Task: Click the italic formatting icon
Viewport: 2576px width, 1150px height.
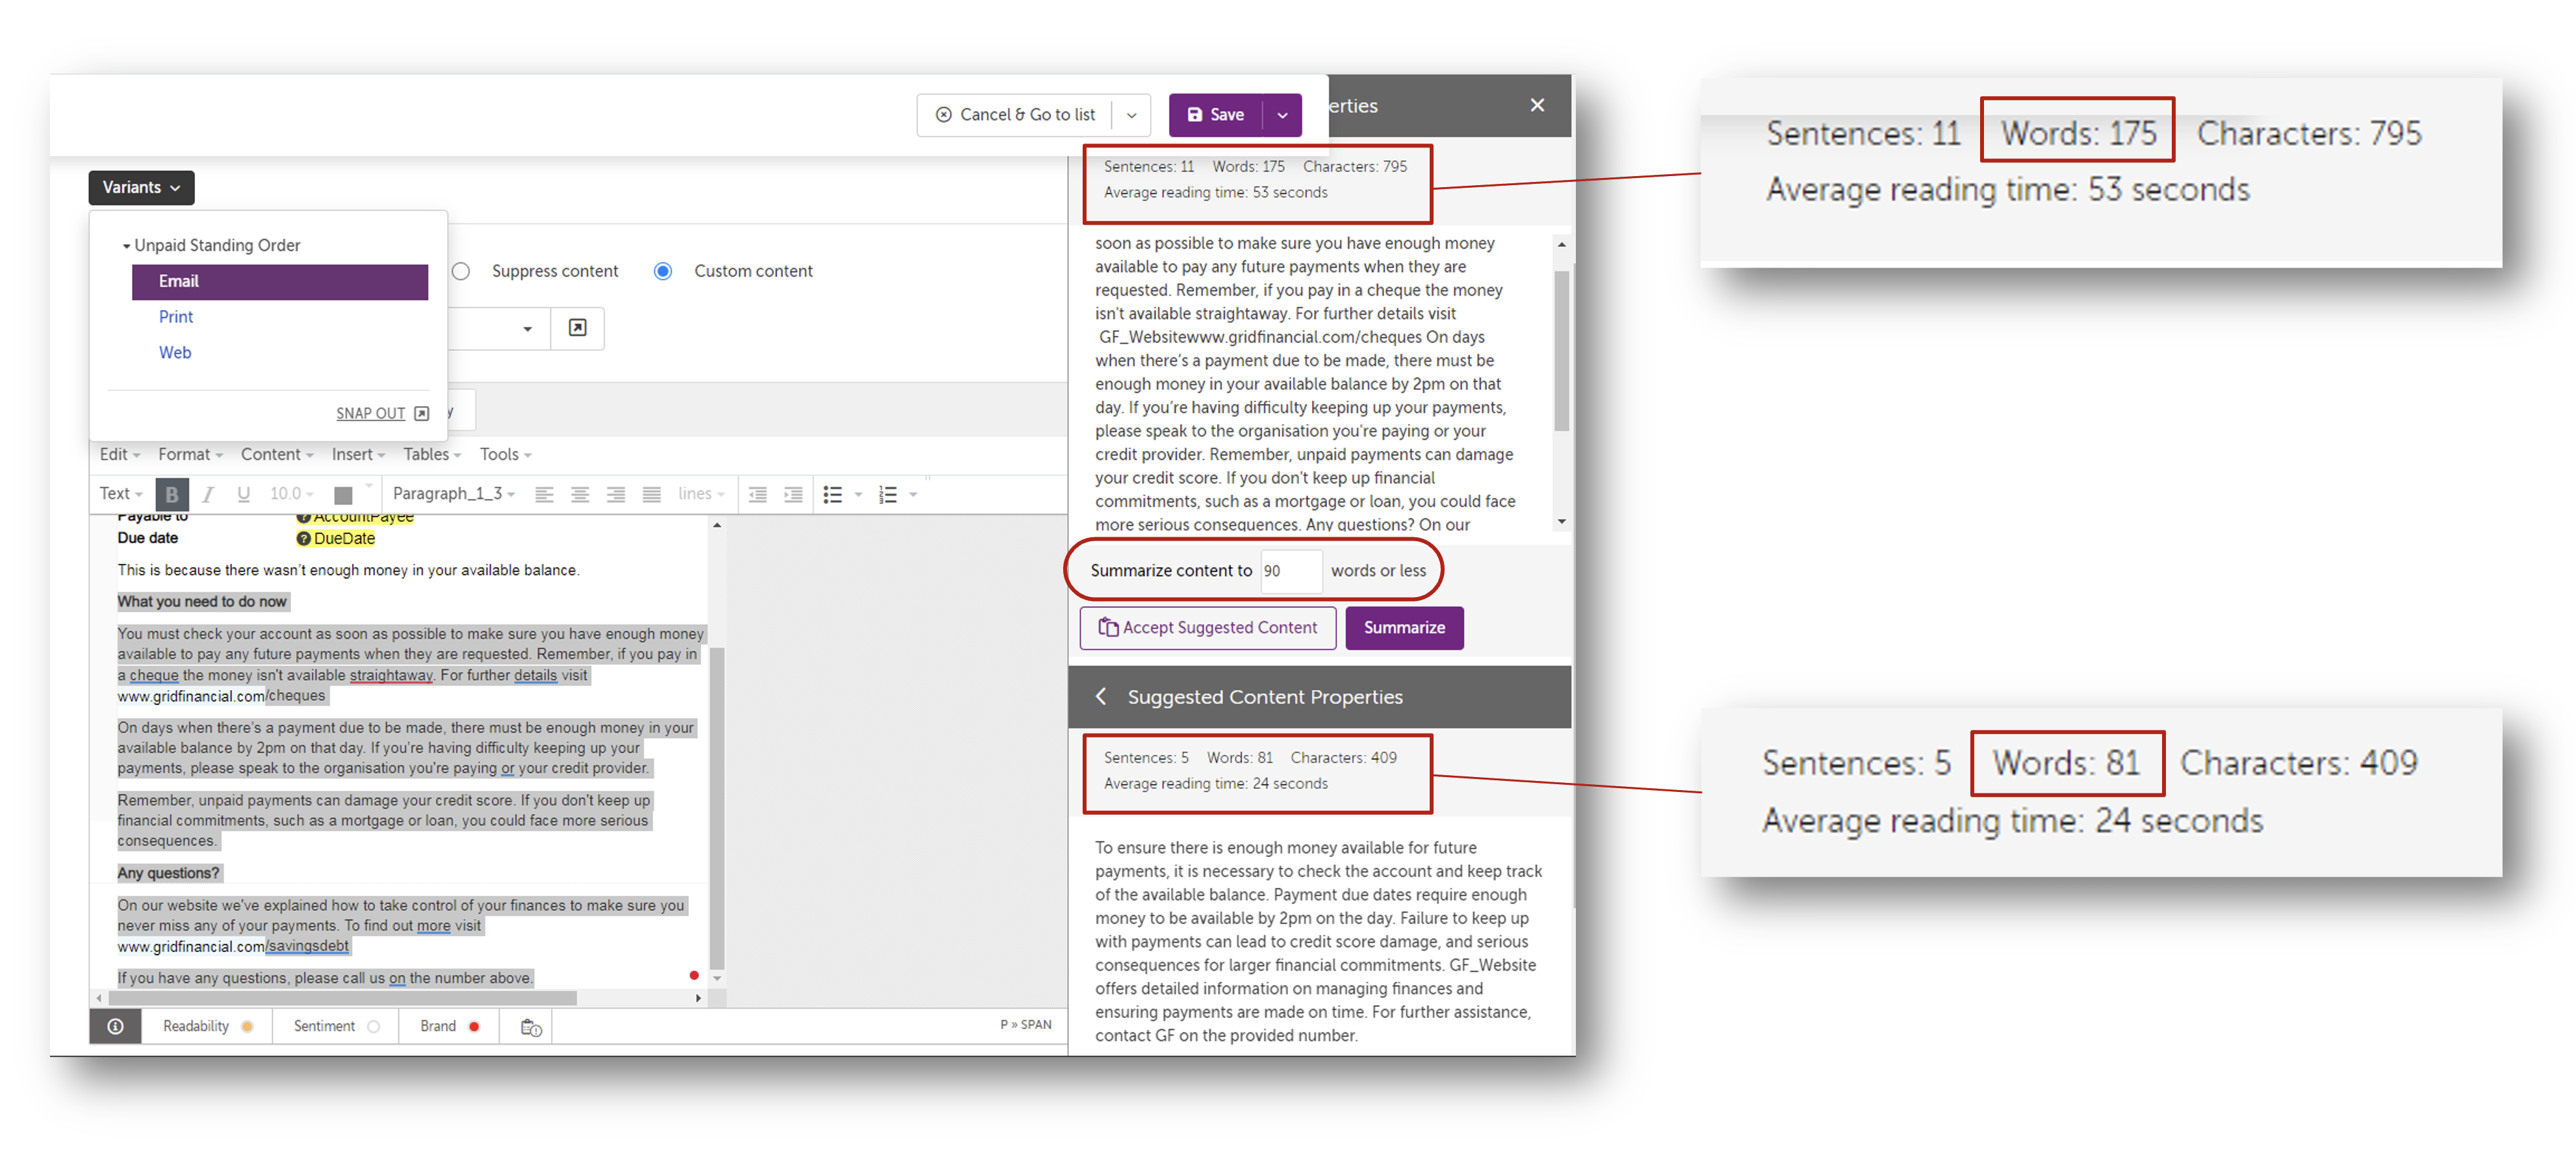Action: (x=208, y=494)
